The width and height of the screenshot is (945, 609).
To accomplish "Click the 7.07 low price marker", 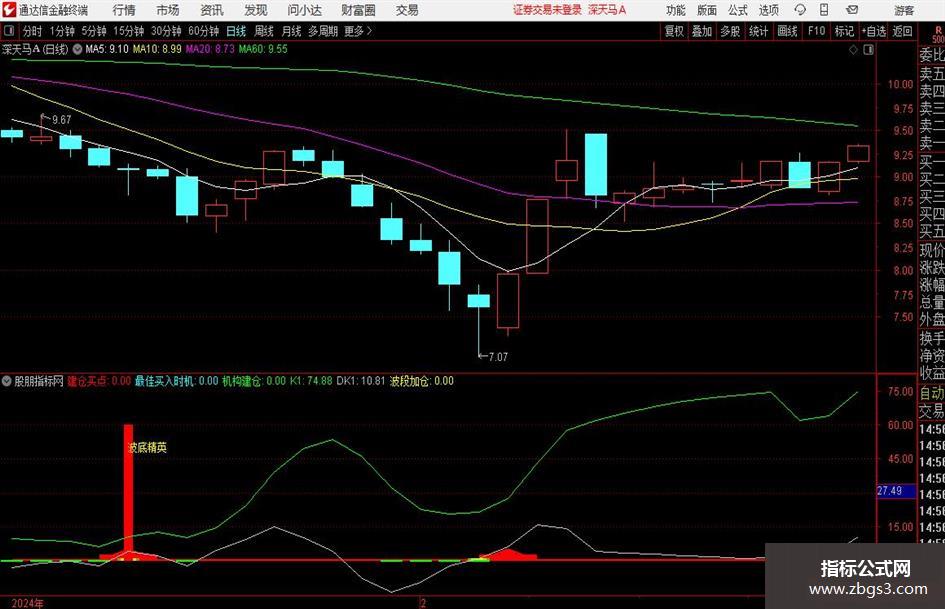I will coord(498,357).
